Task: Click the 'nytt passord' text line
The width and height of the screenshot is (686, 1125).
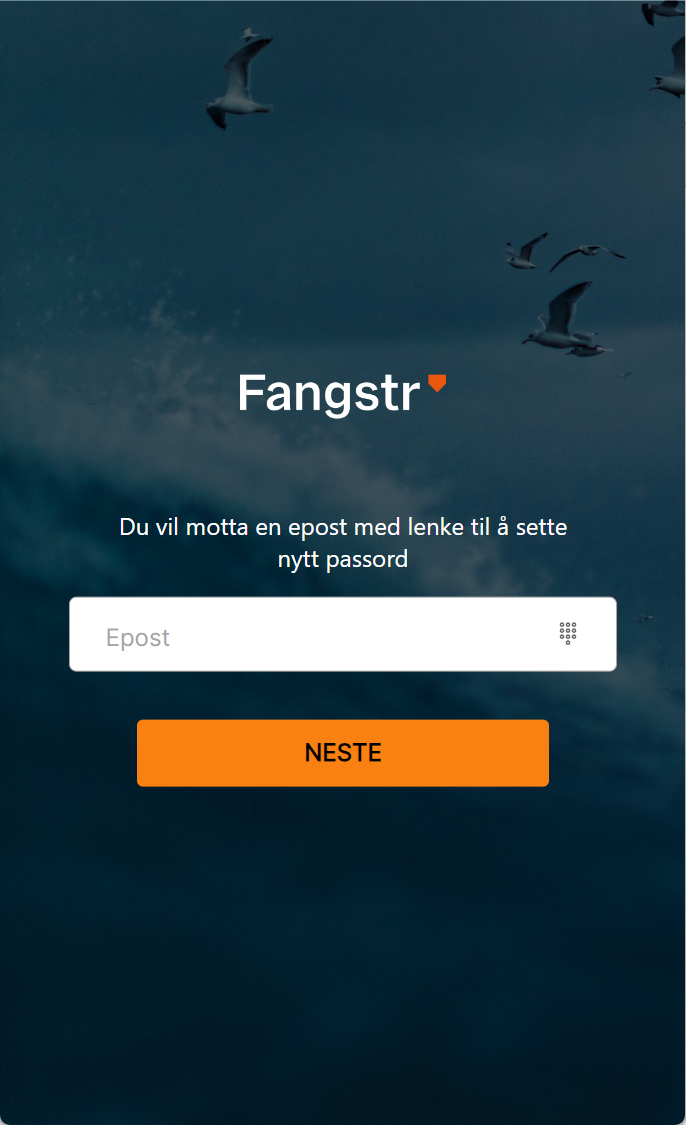Action: [343, 559]
